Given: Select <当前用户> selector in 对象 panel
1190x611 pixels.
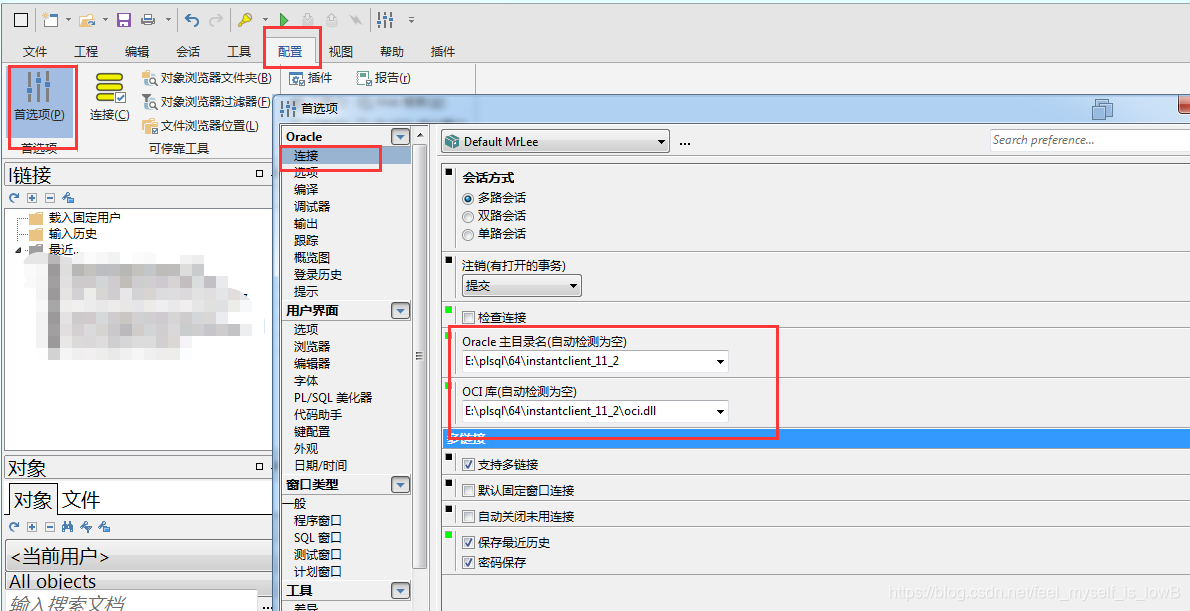Looking at the screenshot, I should [139, 556].
